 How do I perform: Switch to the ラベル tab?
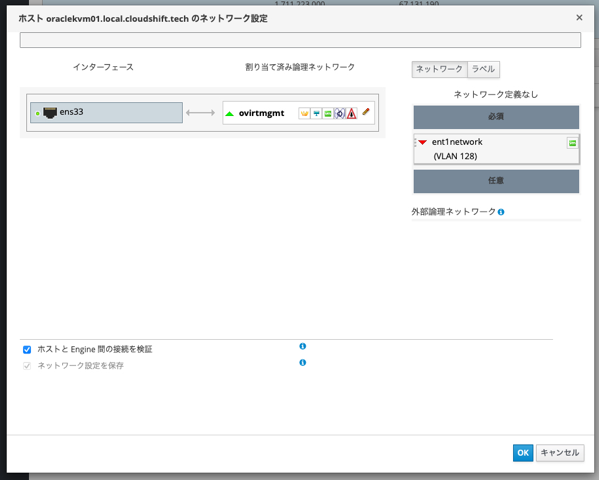coord(483,69)
